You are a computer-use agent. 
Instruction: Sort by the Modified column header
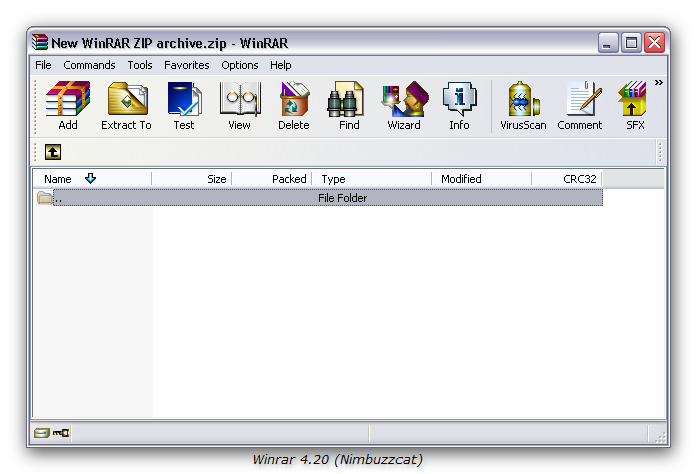481,179
